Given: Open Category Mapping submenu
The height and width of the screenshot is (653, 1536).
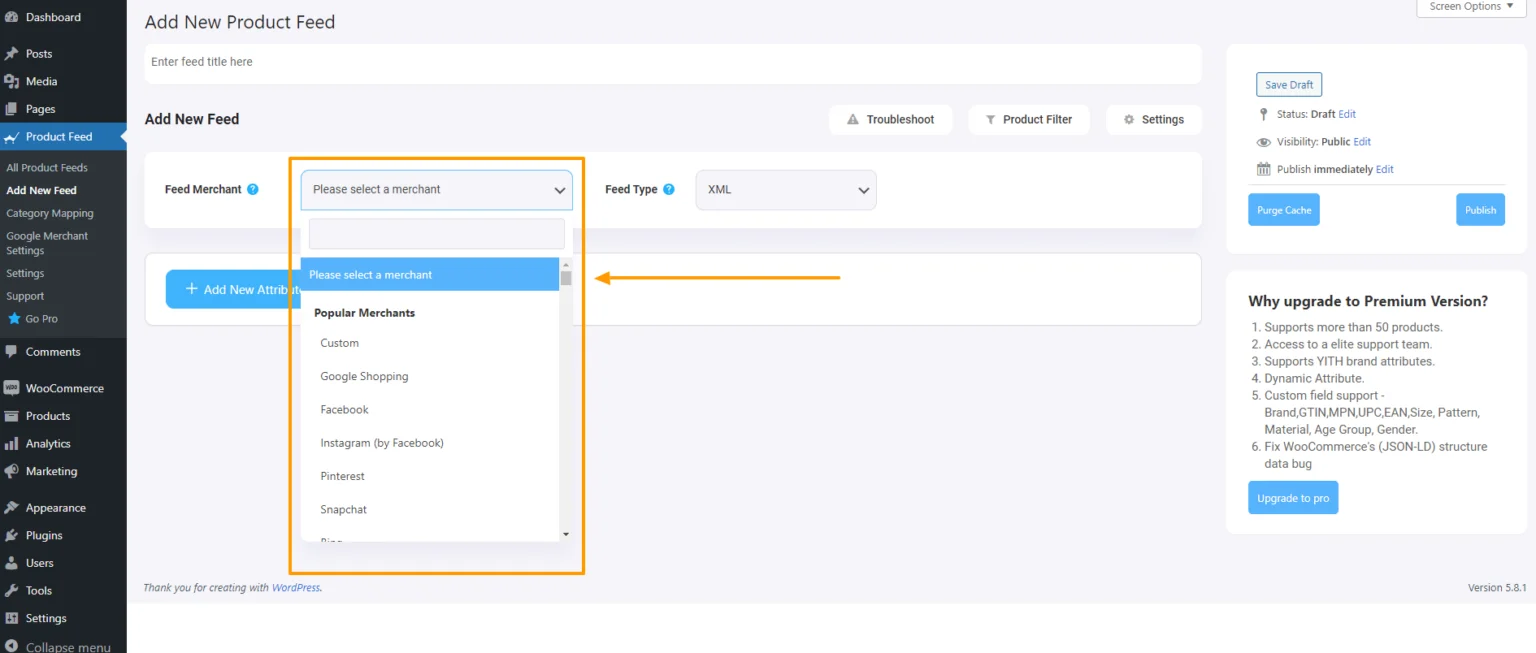Looking at the screenshot, I should click(50, 213).
